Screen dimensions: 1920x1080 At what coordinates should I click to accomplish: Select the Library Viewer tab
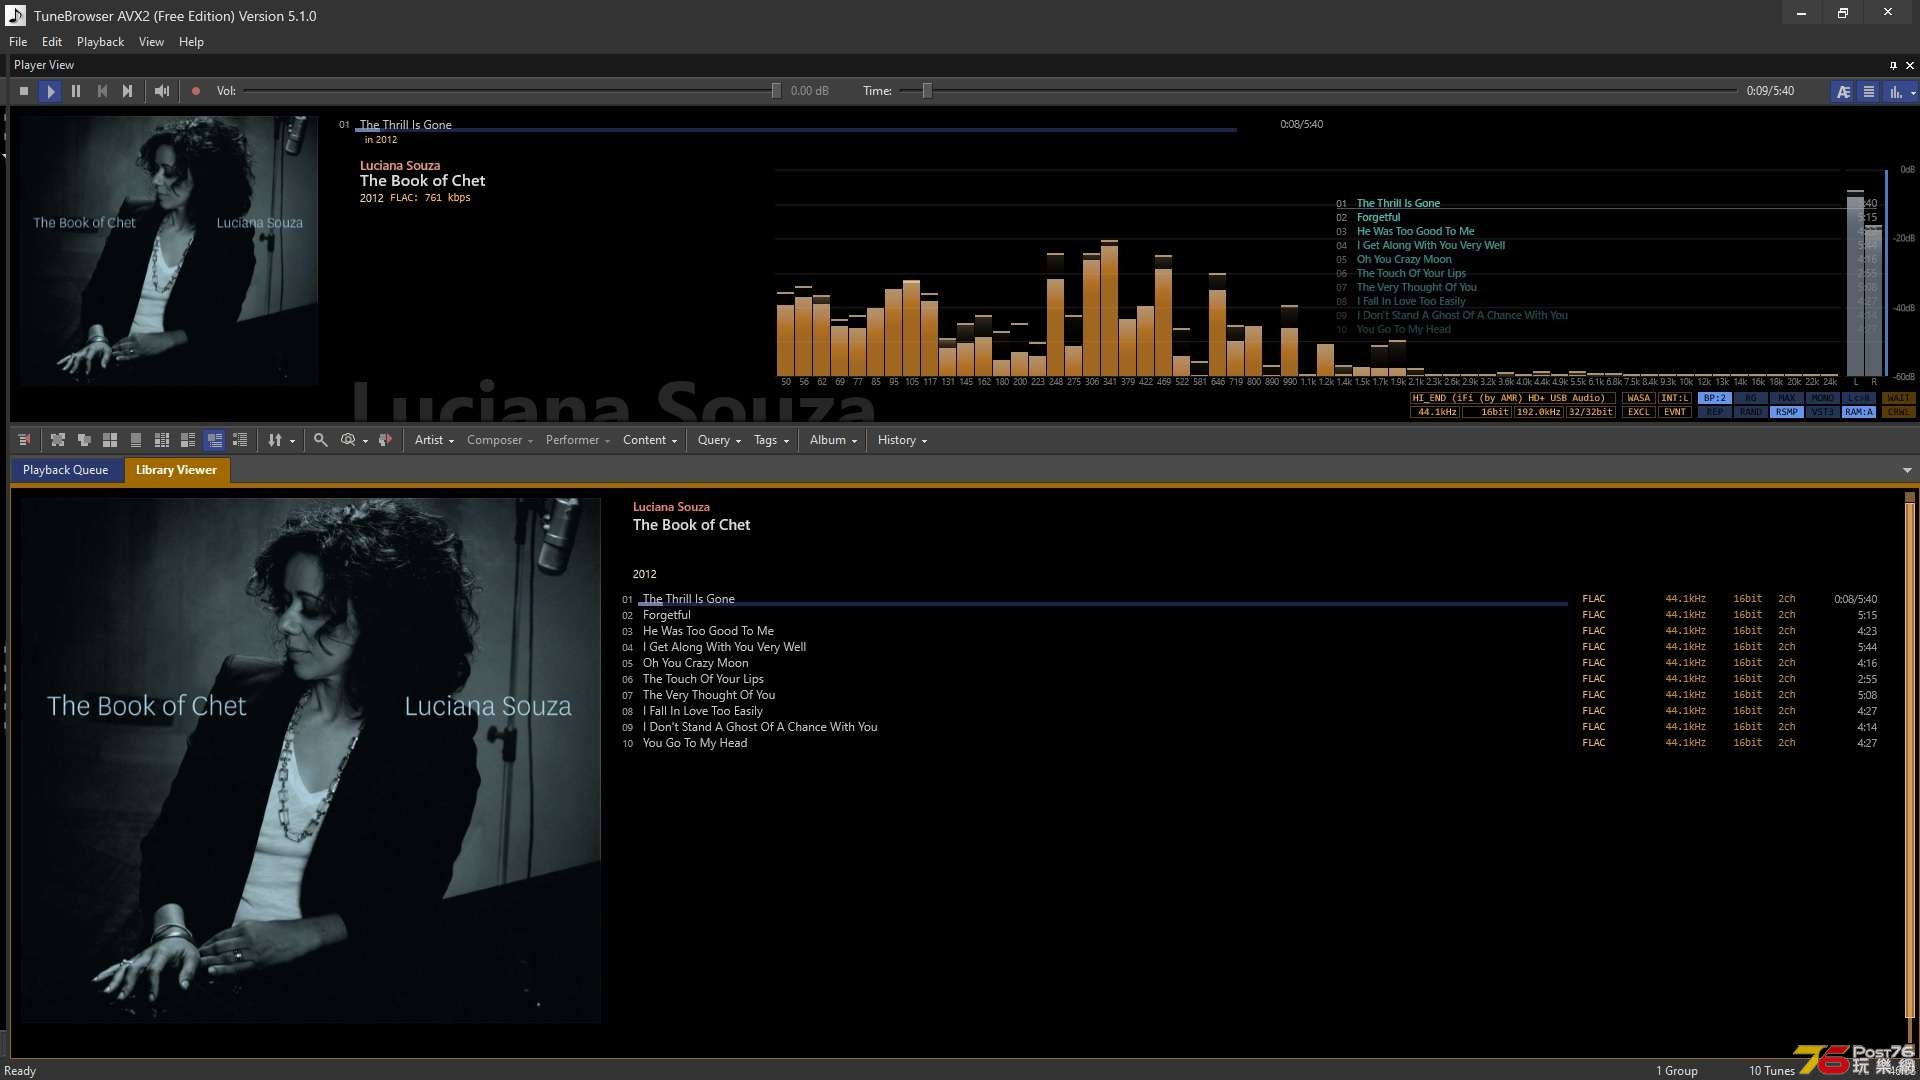(176, 470)
